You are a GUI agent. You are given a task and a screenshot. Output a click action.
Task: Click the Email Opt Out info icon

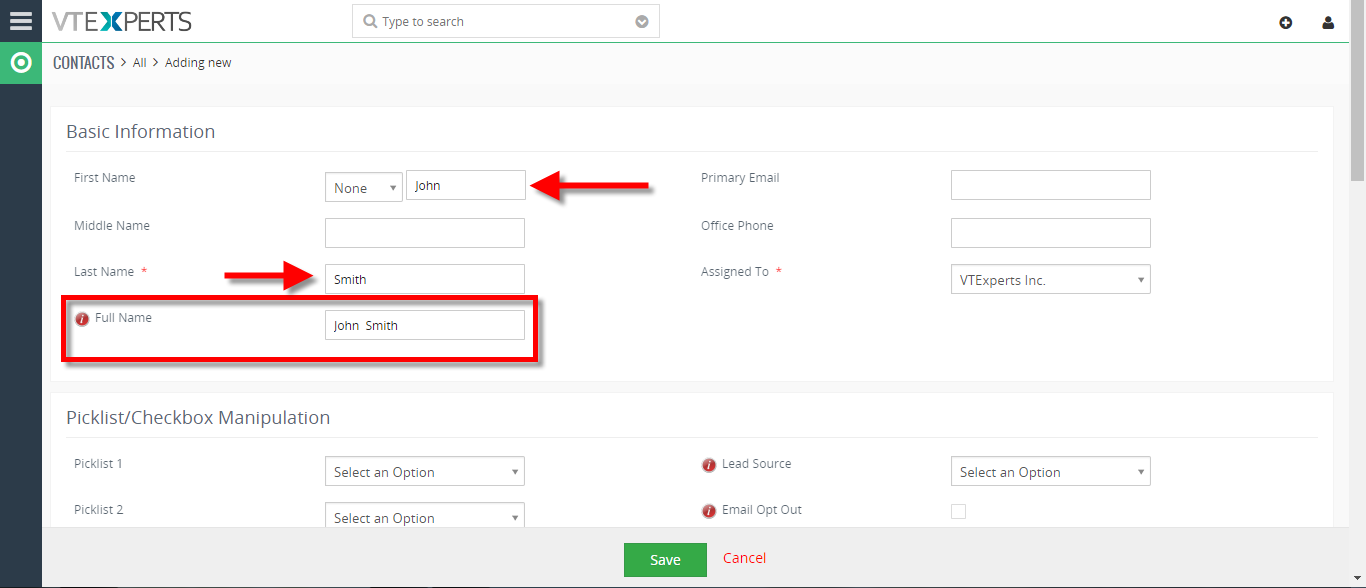pos(709,511)
